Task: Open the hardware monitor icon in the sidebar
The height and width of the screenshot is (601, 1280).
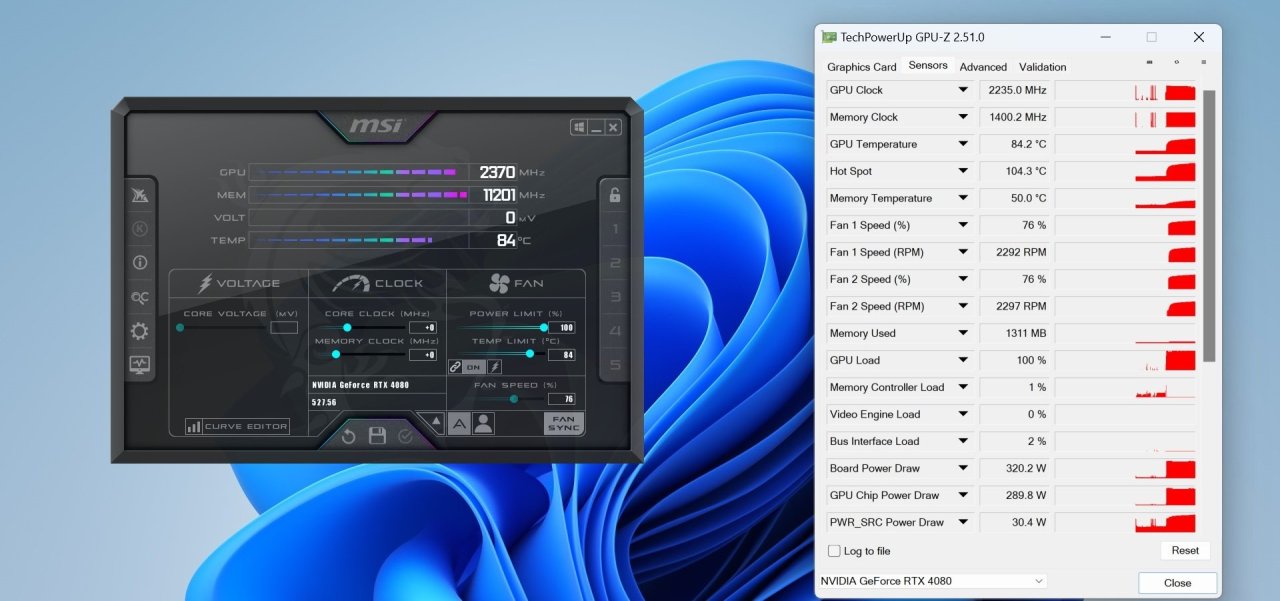Action: coord(138,365)
